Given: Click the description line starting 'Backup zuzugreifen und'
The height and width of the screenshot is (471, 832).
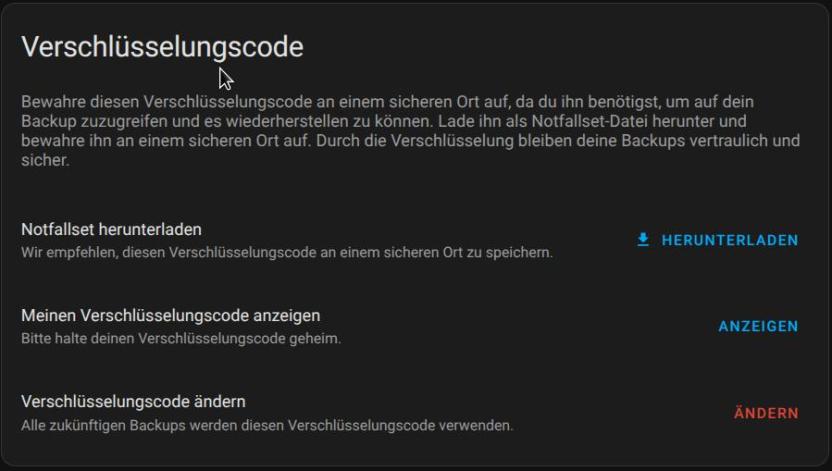Looking at the screenshot, I should point(384,121).
